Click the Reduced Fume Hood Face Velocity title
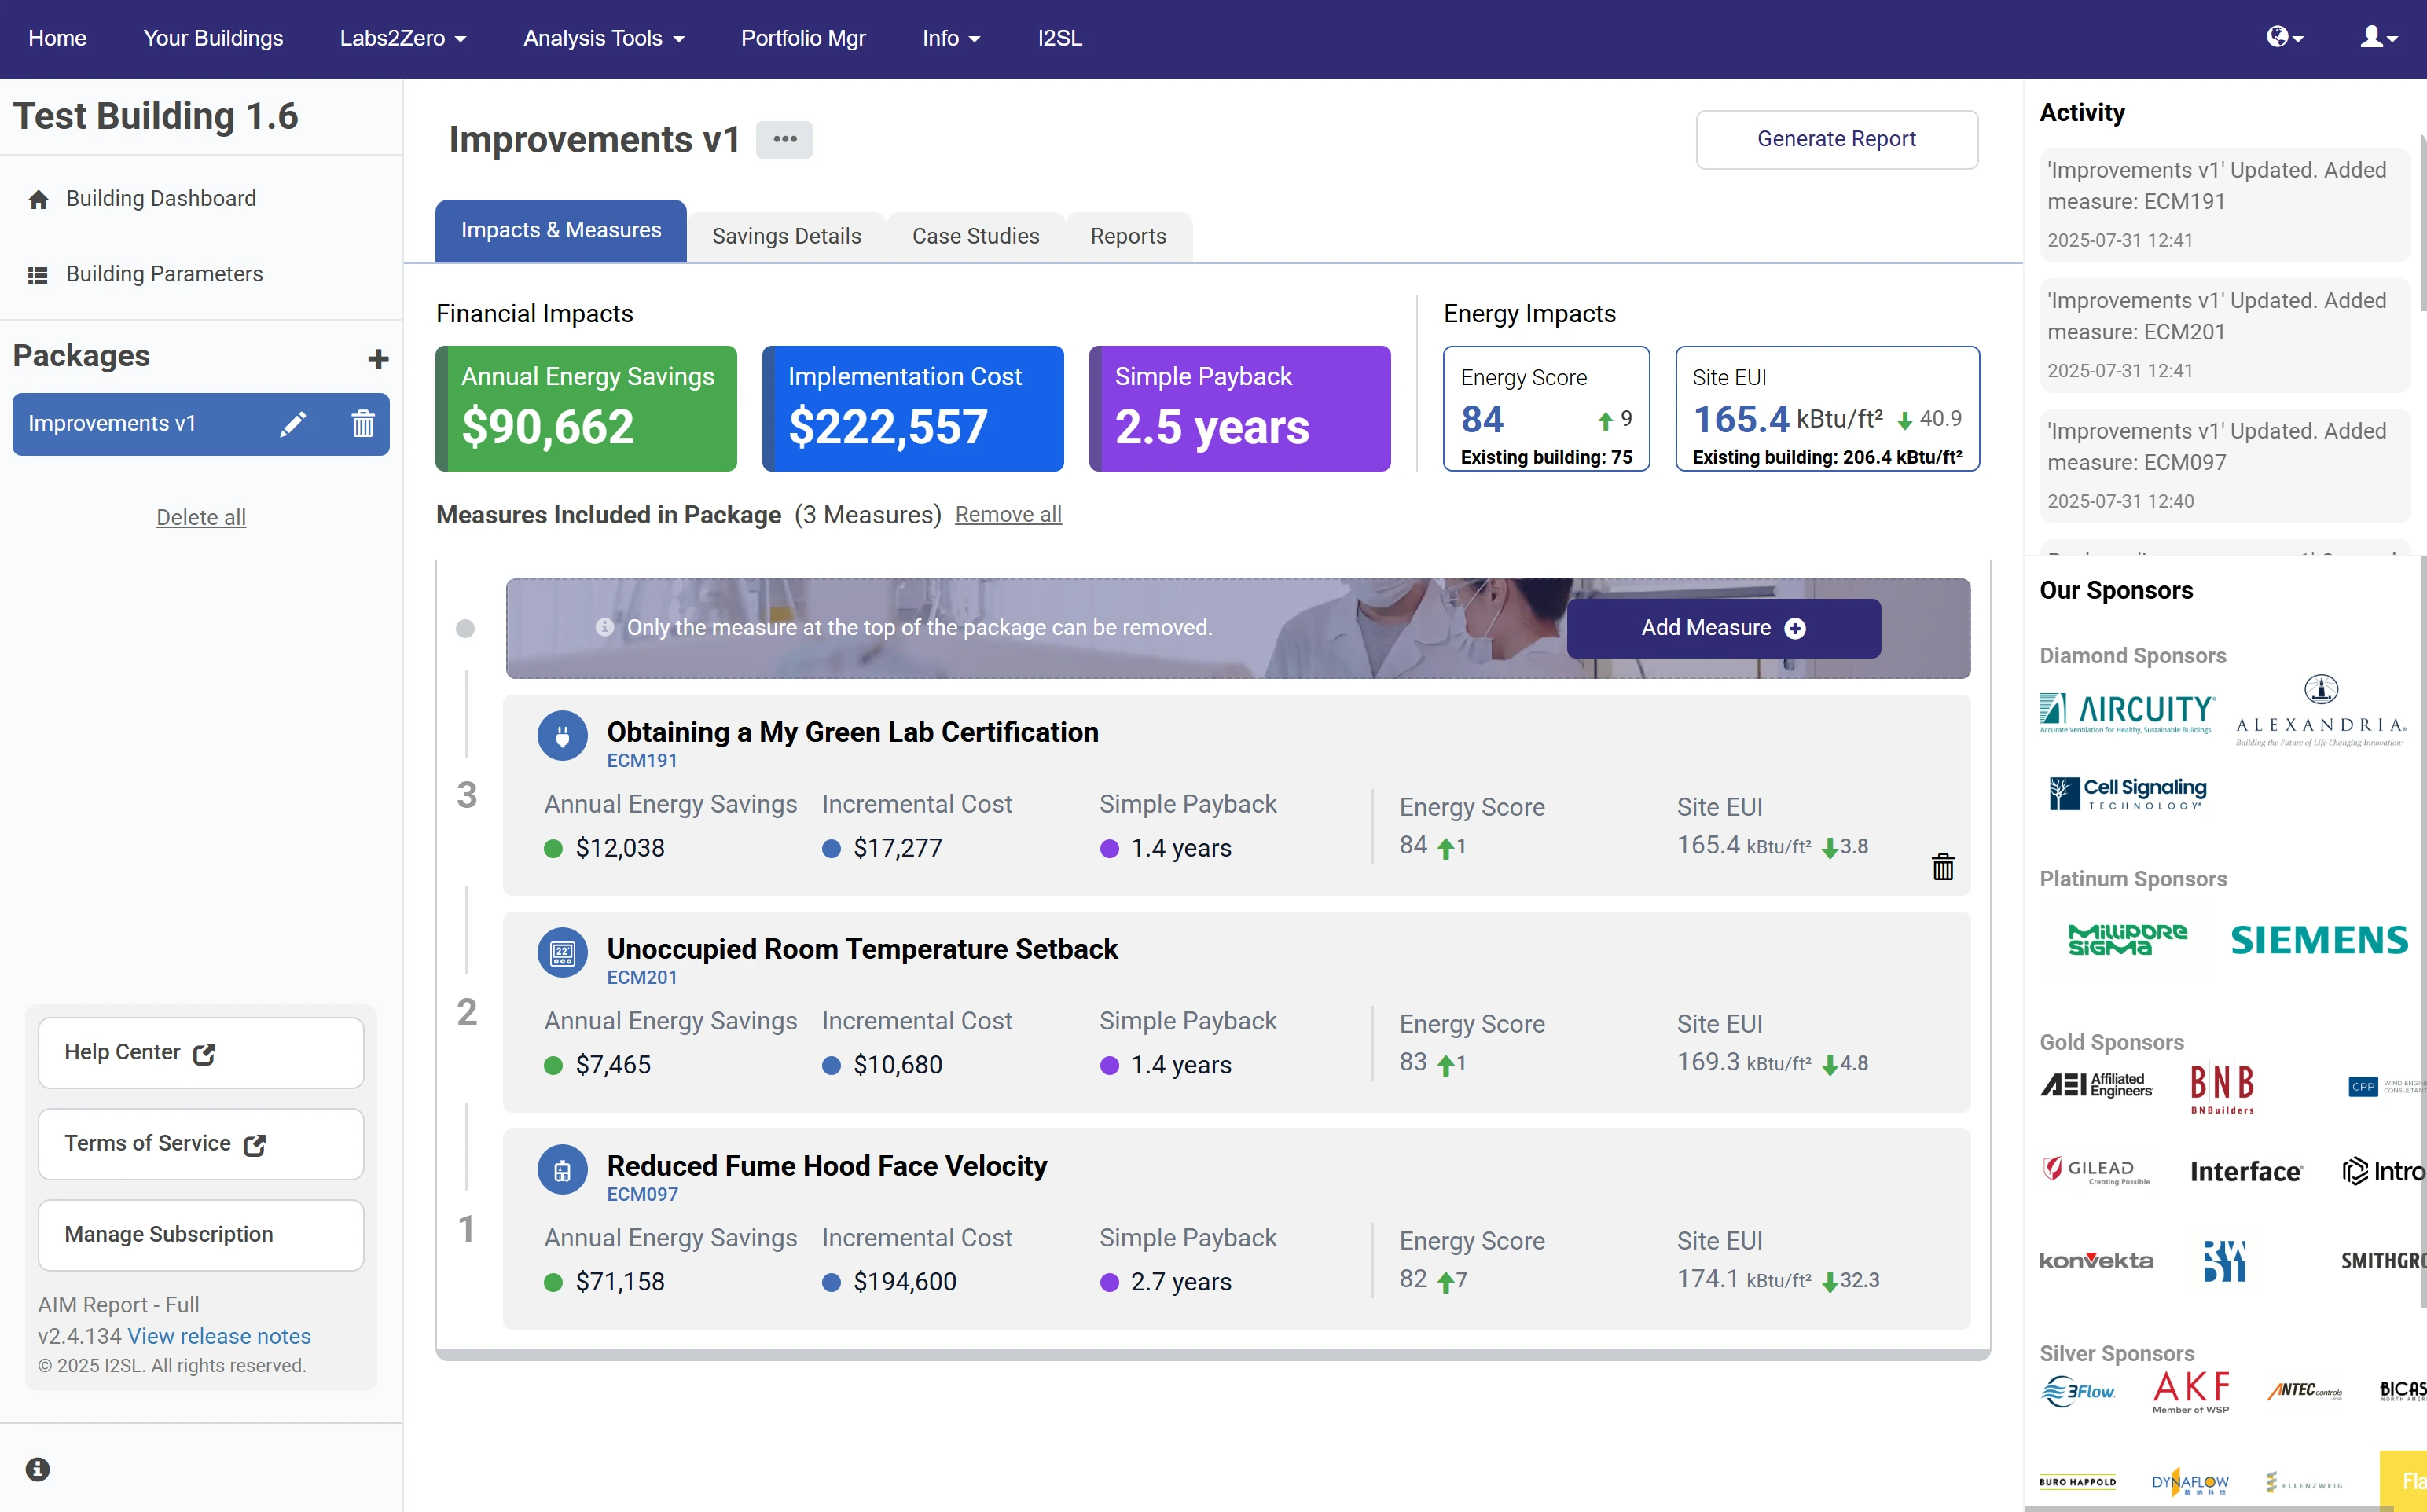This screenshot has width=2427, height=1512. (827, 1166)
